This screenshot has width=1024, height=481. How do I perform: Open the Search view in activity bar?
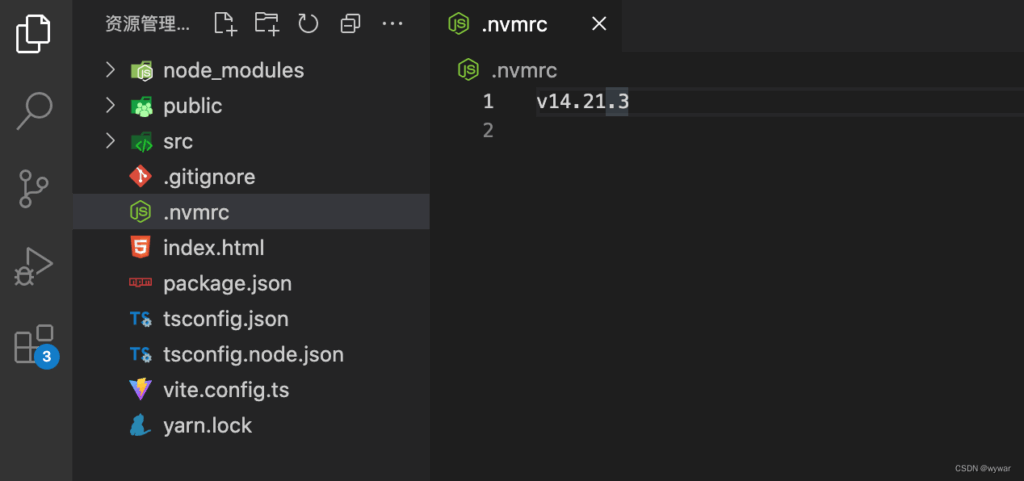tap(34, 111)
